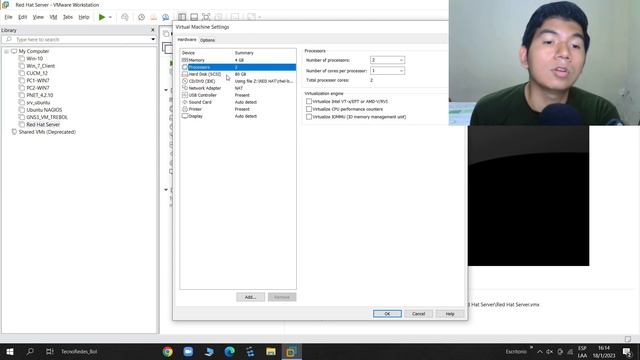The width and height of the screenshot is (640, 360).
Task: Open Task View on the taskbar
Action: click(x=50, y=351)
